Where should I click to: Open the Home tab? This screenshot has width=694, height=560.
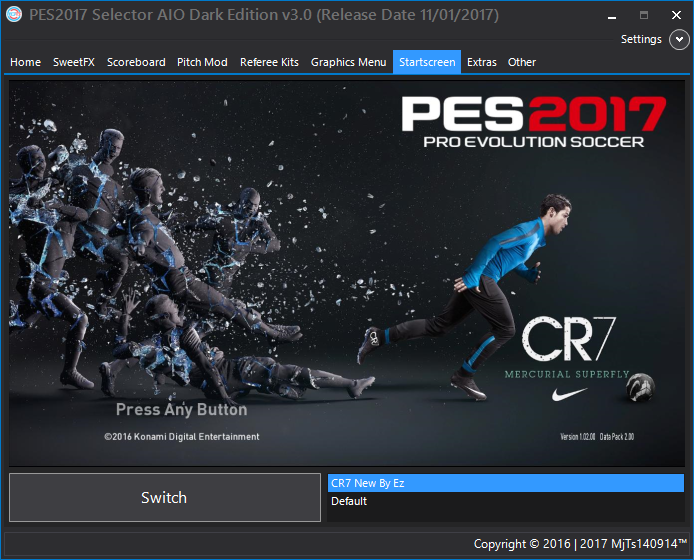click(25, 62)
